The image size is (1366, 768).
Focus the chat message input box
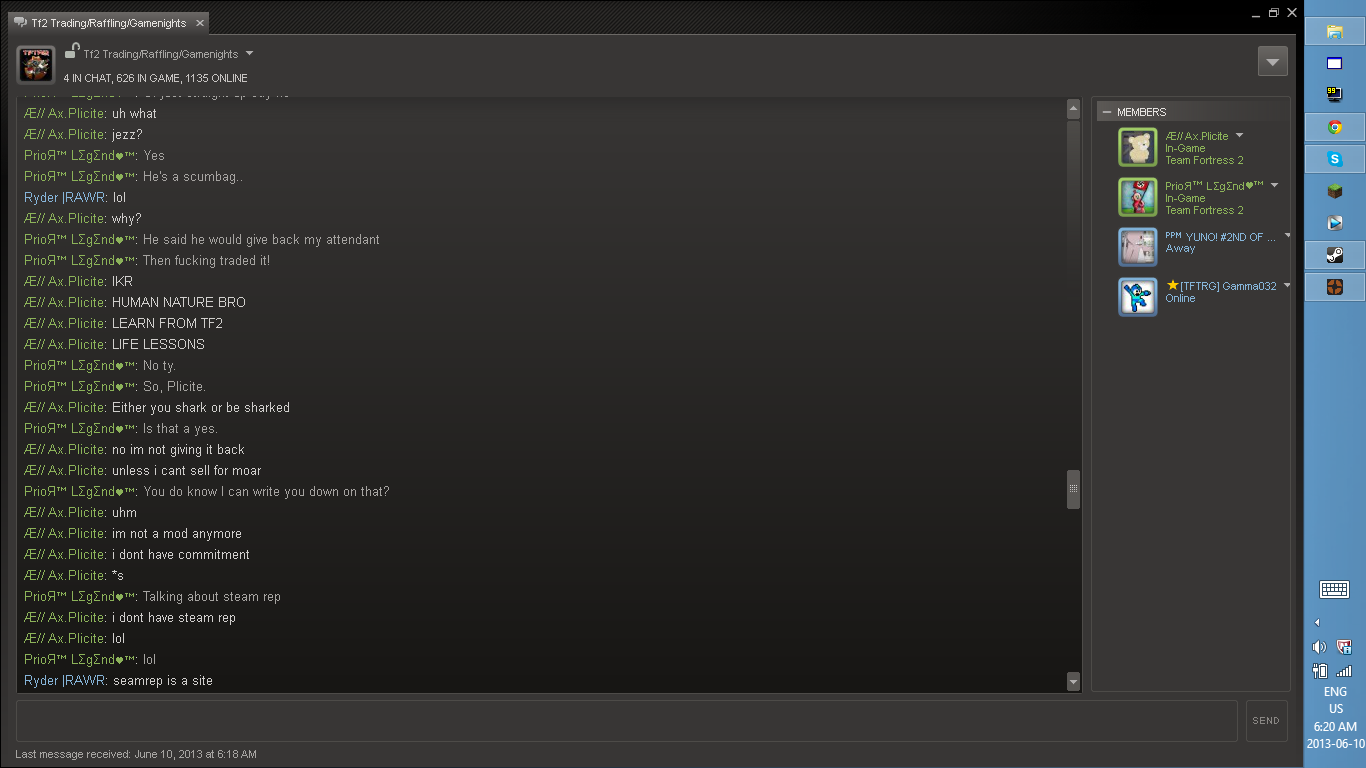click(x=627, y=721)
